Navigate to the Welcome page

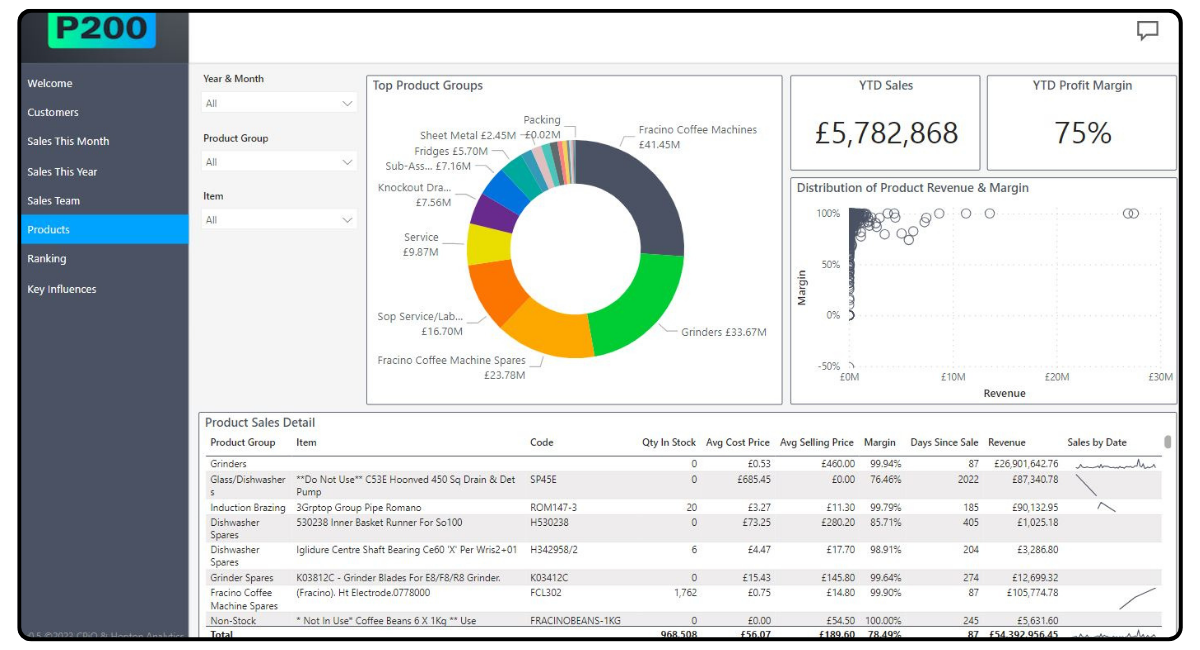pos(48,83)
